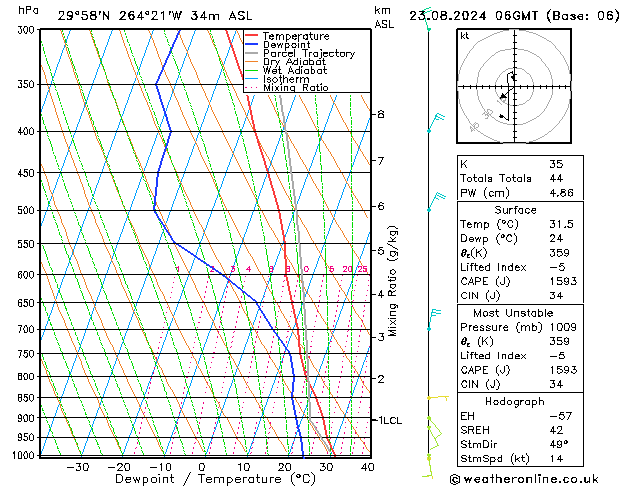The height and width of the screenshot is (486, 629).
Task: Click the wind barb near 400 hPa
Action: click(x=434, y=124)
